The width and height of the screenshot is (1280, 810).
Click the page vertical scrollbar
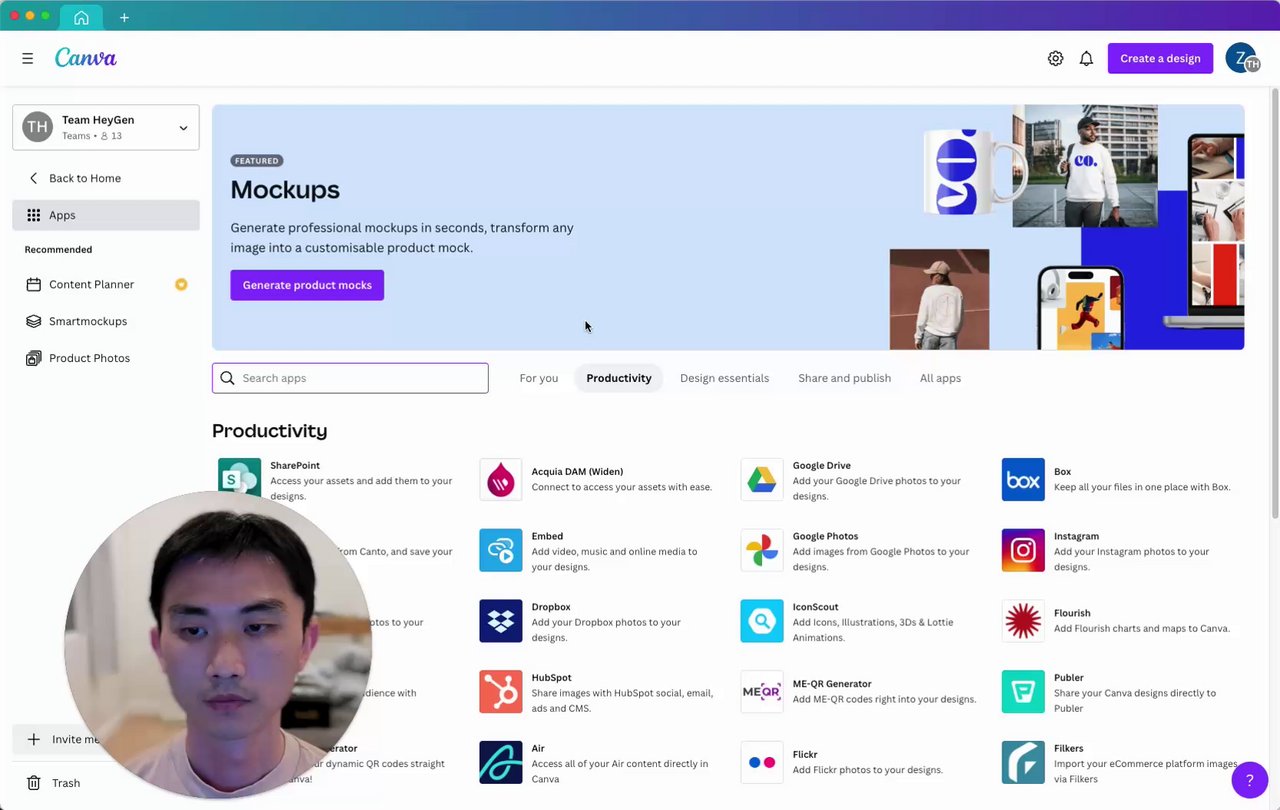1275,303
